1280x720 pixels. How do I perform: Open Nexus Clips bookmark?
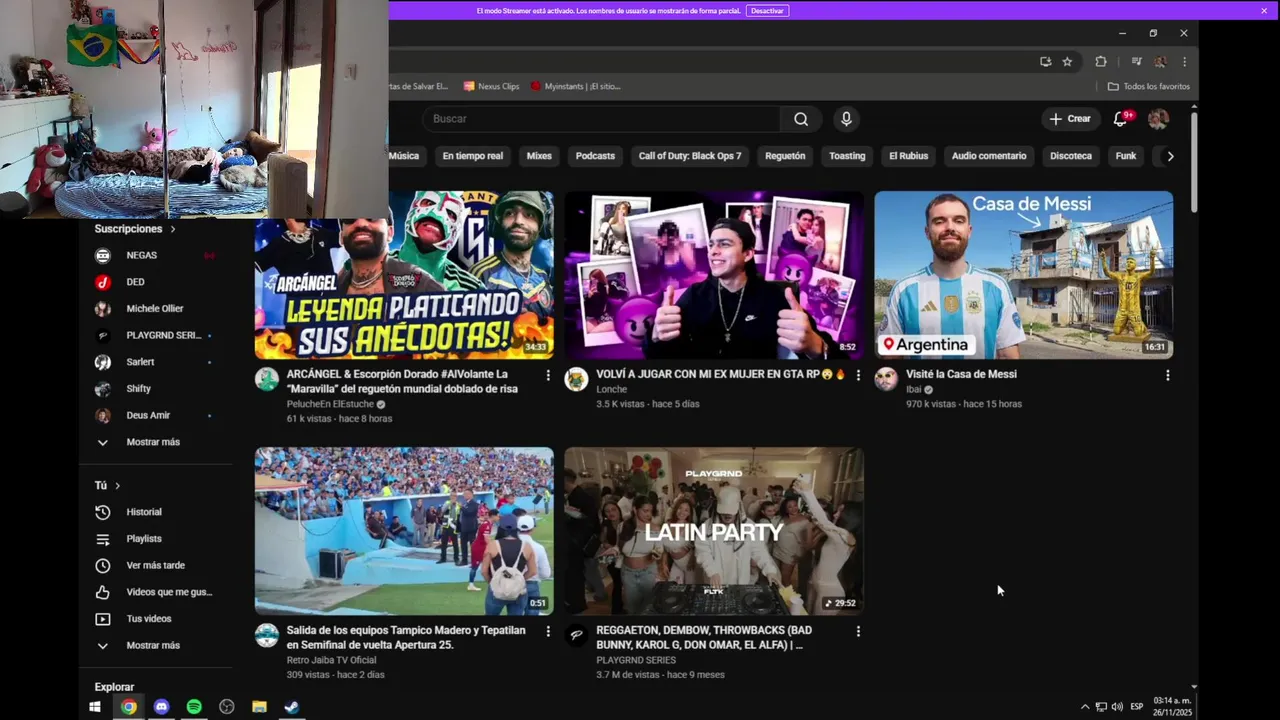491,87
